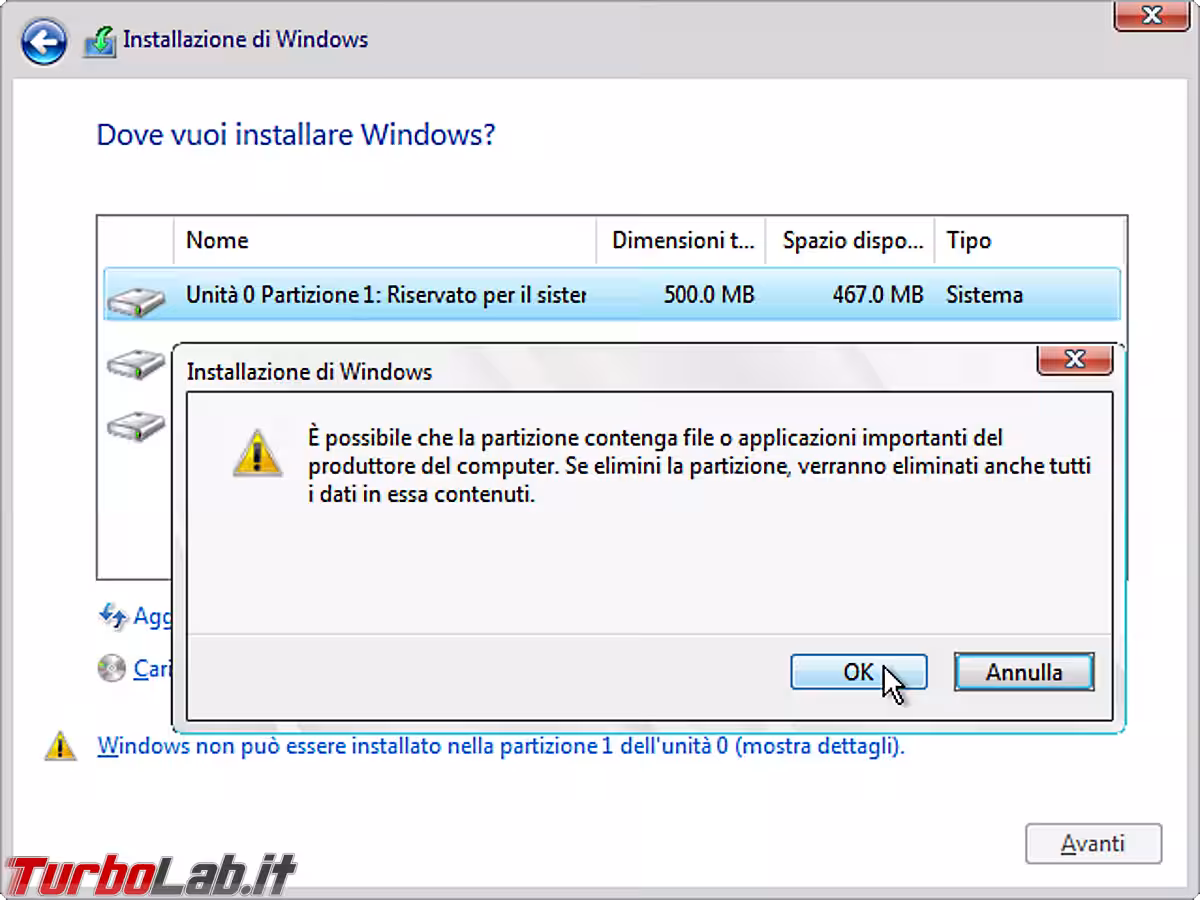Sort by the Dimensioni totali column header
Viewport: 1200px width, 900px height.
coord(682,241)
